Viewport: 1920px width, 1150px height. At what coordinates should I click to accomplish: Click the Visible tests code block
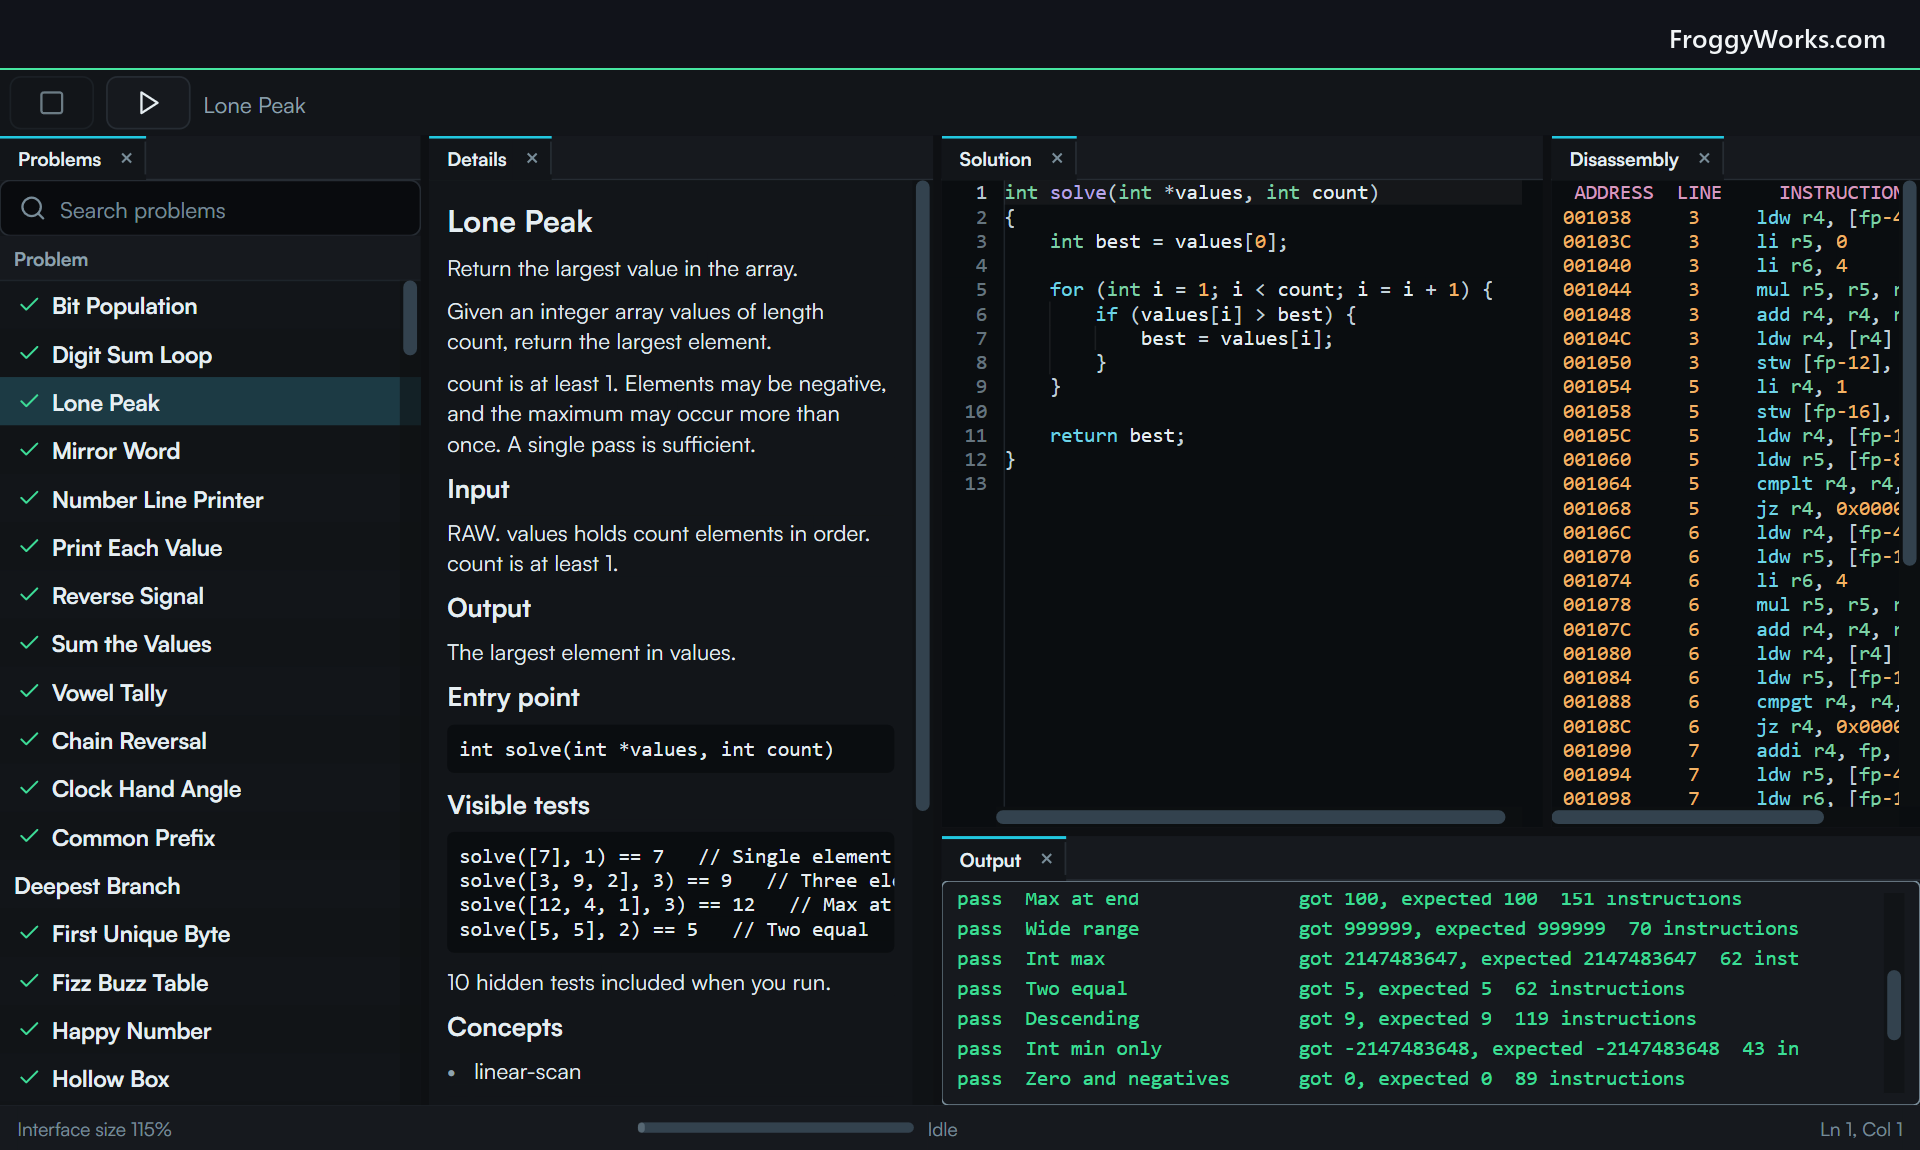670,893
